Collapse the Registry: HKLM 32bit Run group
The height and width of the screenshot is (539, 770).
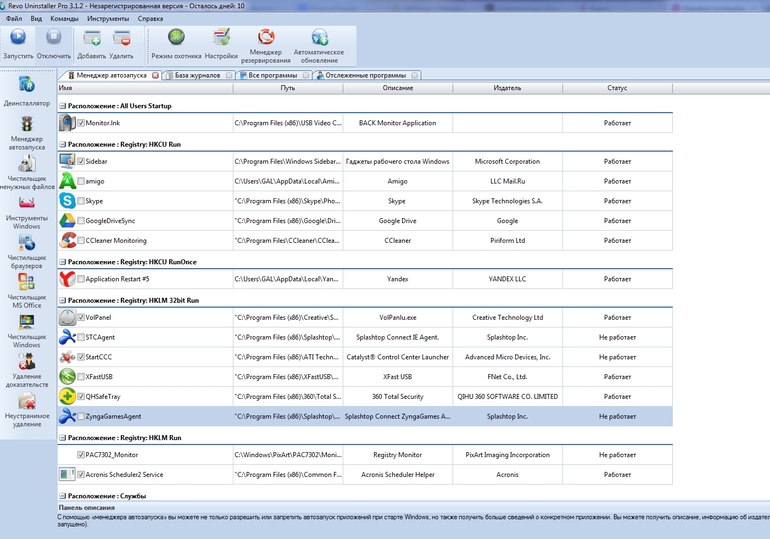pos(62,300)
